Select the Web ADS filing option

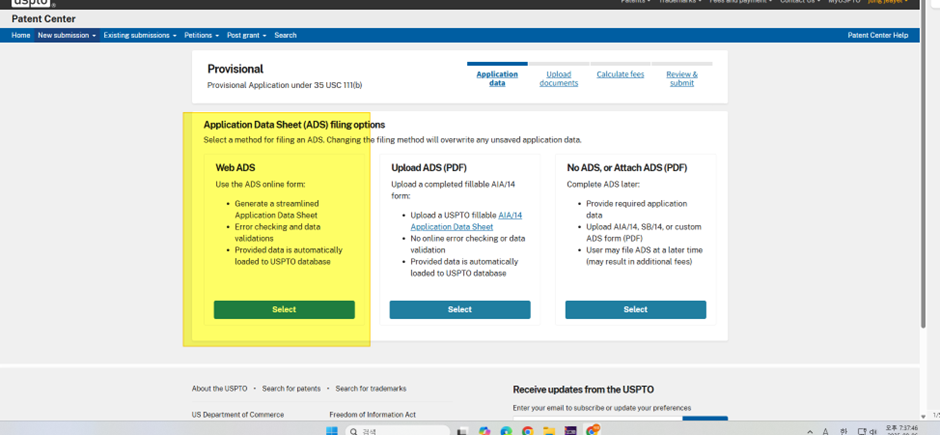[284, 310]
